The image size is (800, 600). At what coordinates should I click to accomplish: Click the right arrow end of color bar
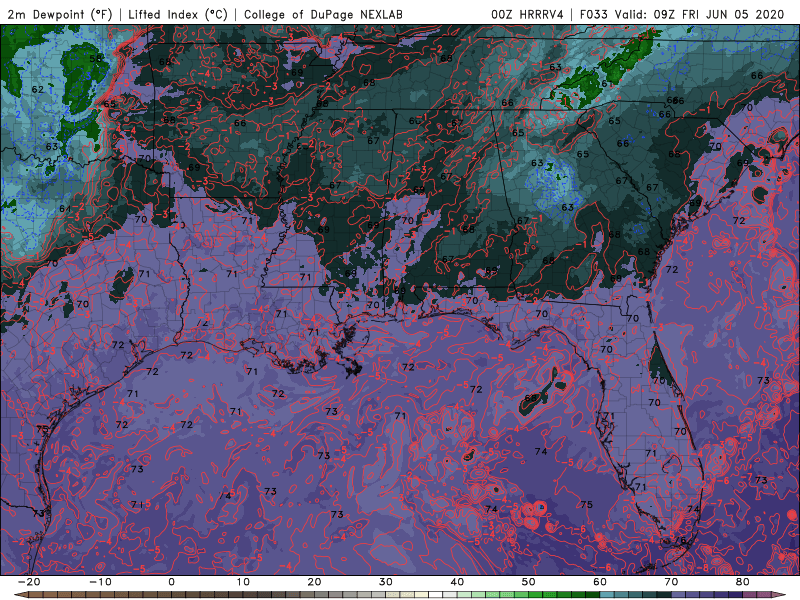[781, 595]
